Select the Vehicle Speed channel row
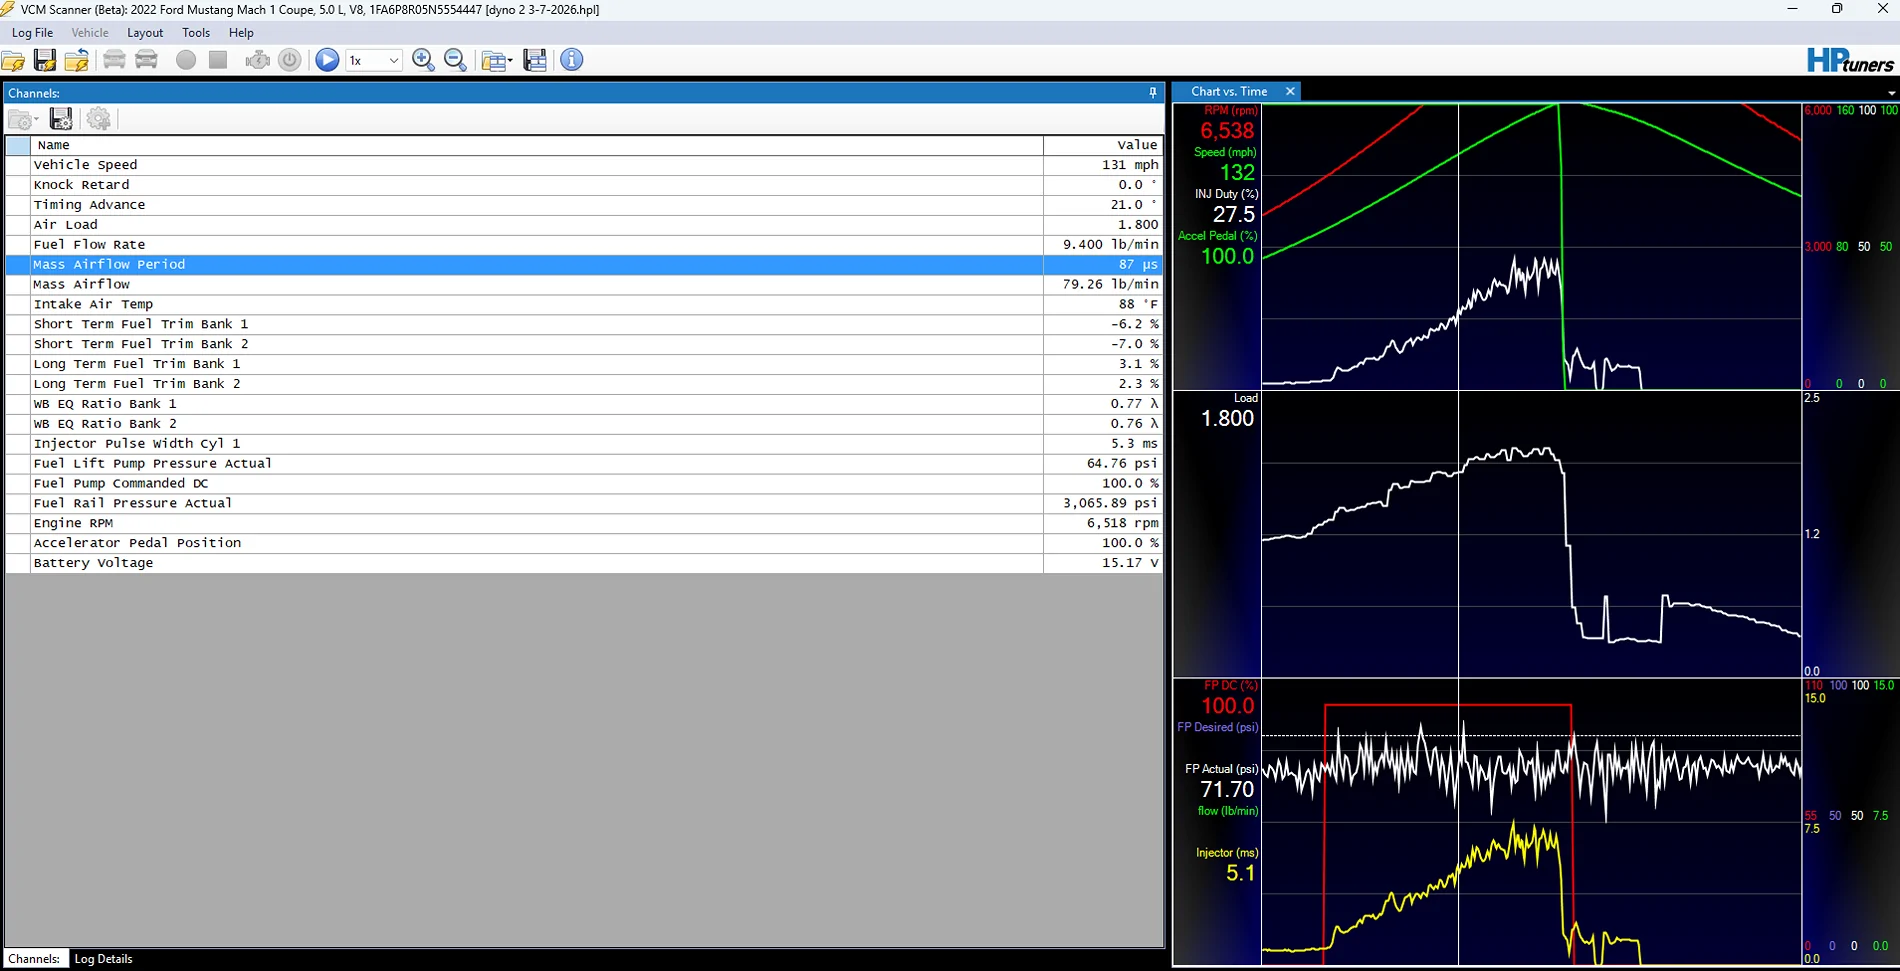This screenshot has height=971, width=1900. coord(584,165)
